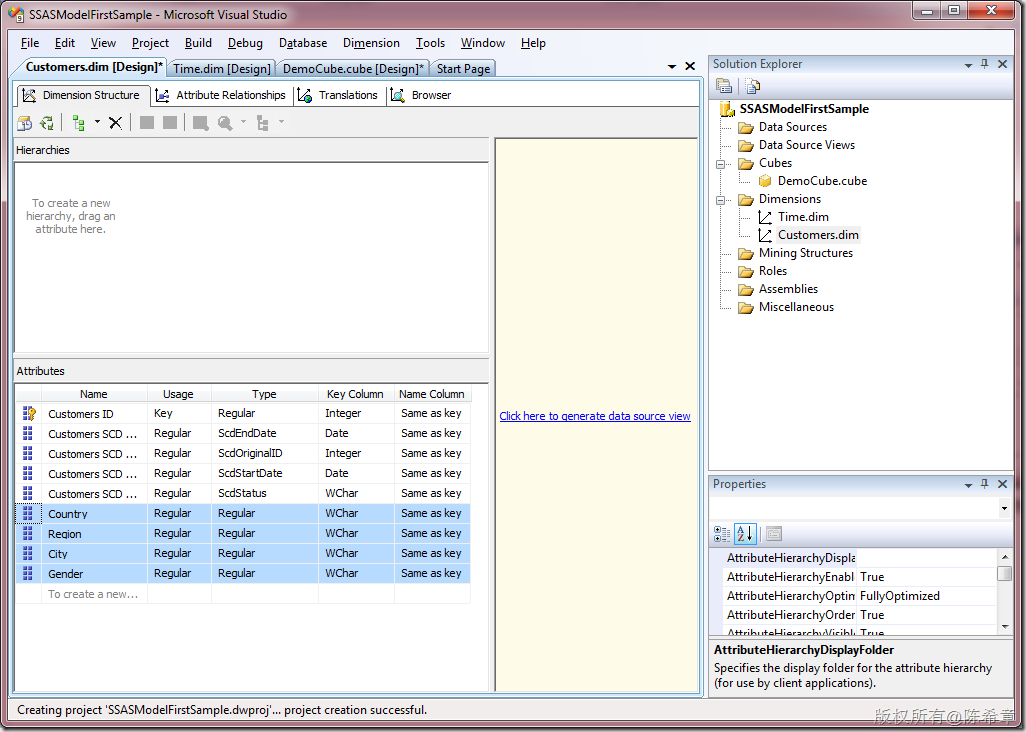Screen dimensions: 1026x732
Task: Click the Find Table icon in dimension toolbar
Action: point(200,123)
